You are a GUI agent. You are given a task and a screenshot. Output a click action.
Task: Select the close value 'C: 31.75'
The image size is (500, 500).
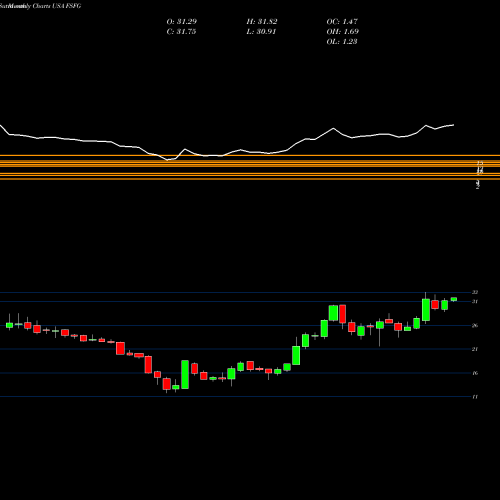point(181,31)
